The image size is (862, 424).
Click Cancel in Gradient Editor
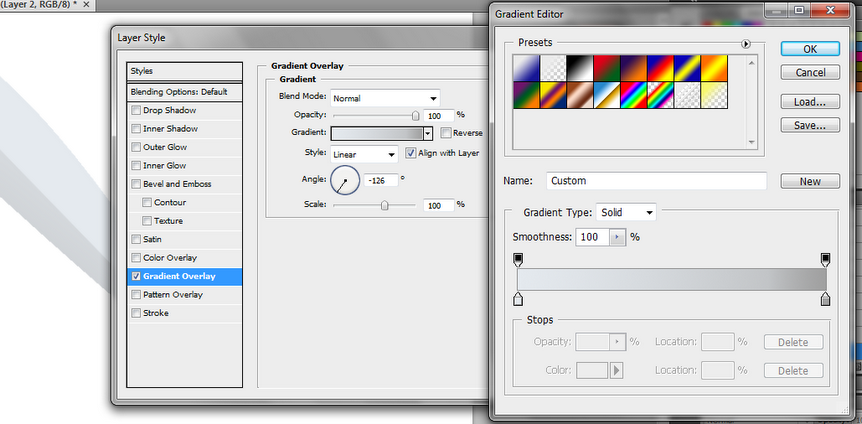(810, 73)
